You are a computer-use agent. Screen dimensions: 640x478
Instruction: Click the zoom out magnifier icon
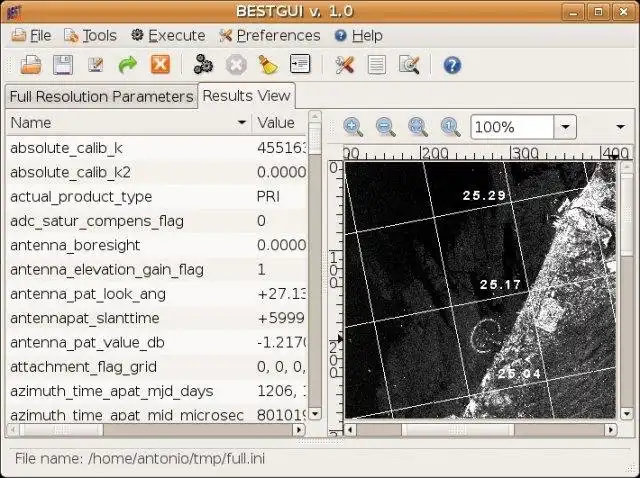click(x=385, y=127)
